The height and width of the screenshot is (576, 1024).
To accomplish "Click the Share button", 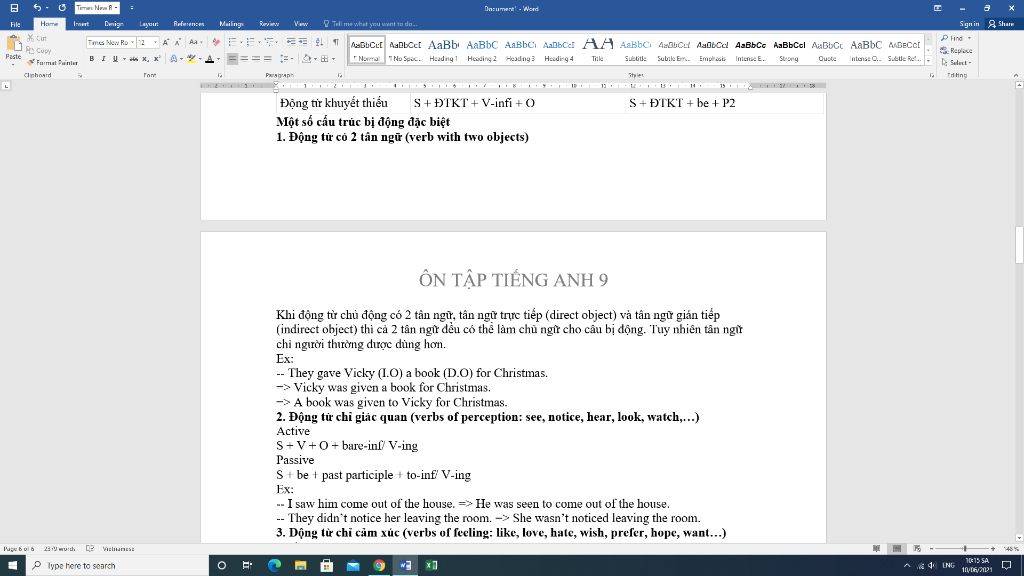I will point(1002,24).
